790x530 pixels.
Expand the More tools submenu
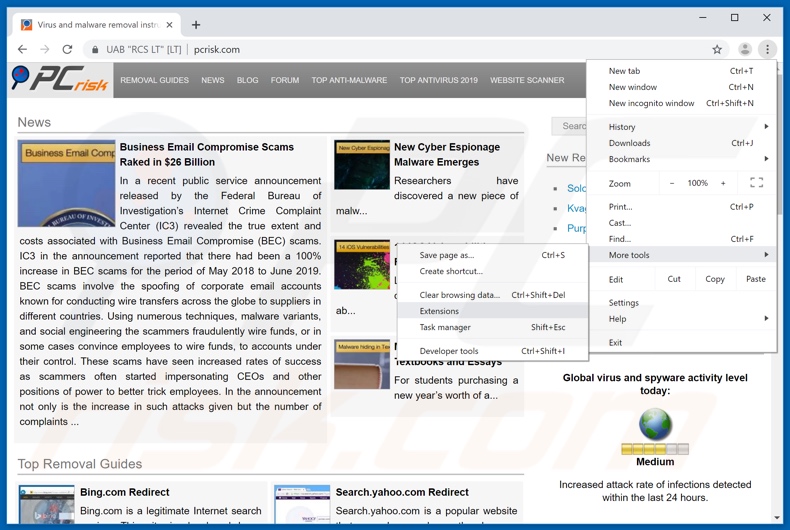click(x=681, y=255)
